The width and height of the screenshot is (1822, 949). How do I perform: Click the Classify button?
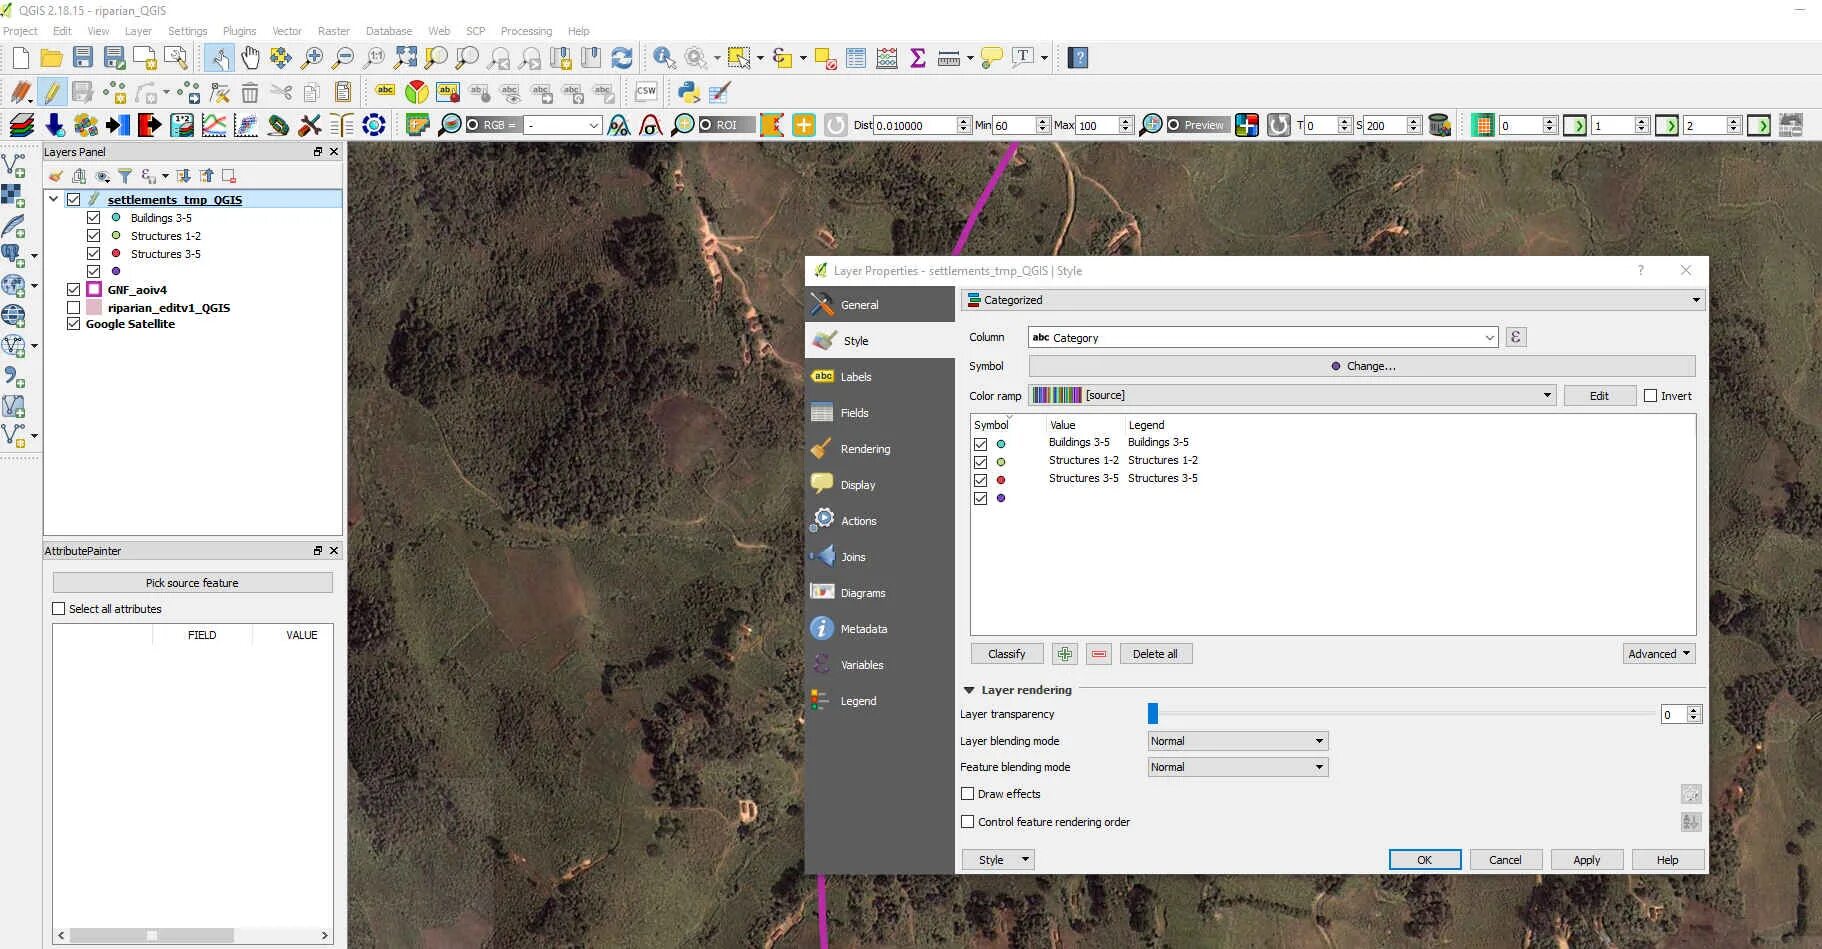[1007, 654]
